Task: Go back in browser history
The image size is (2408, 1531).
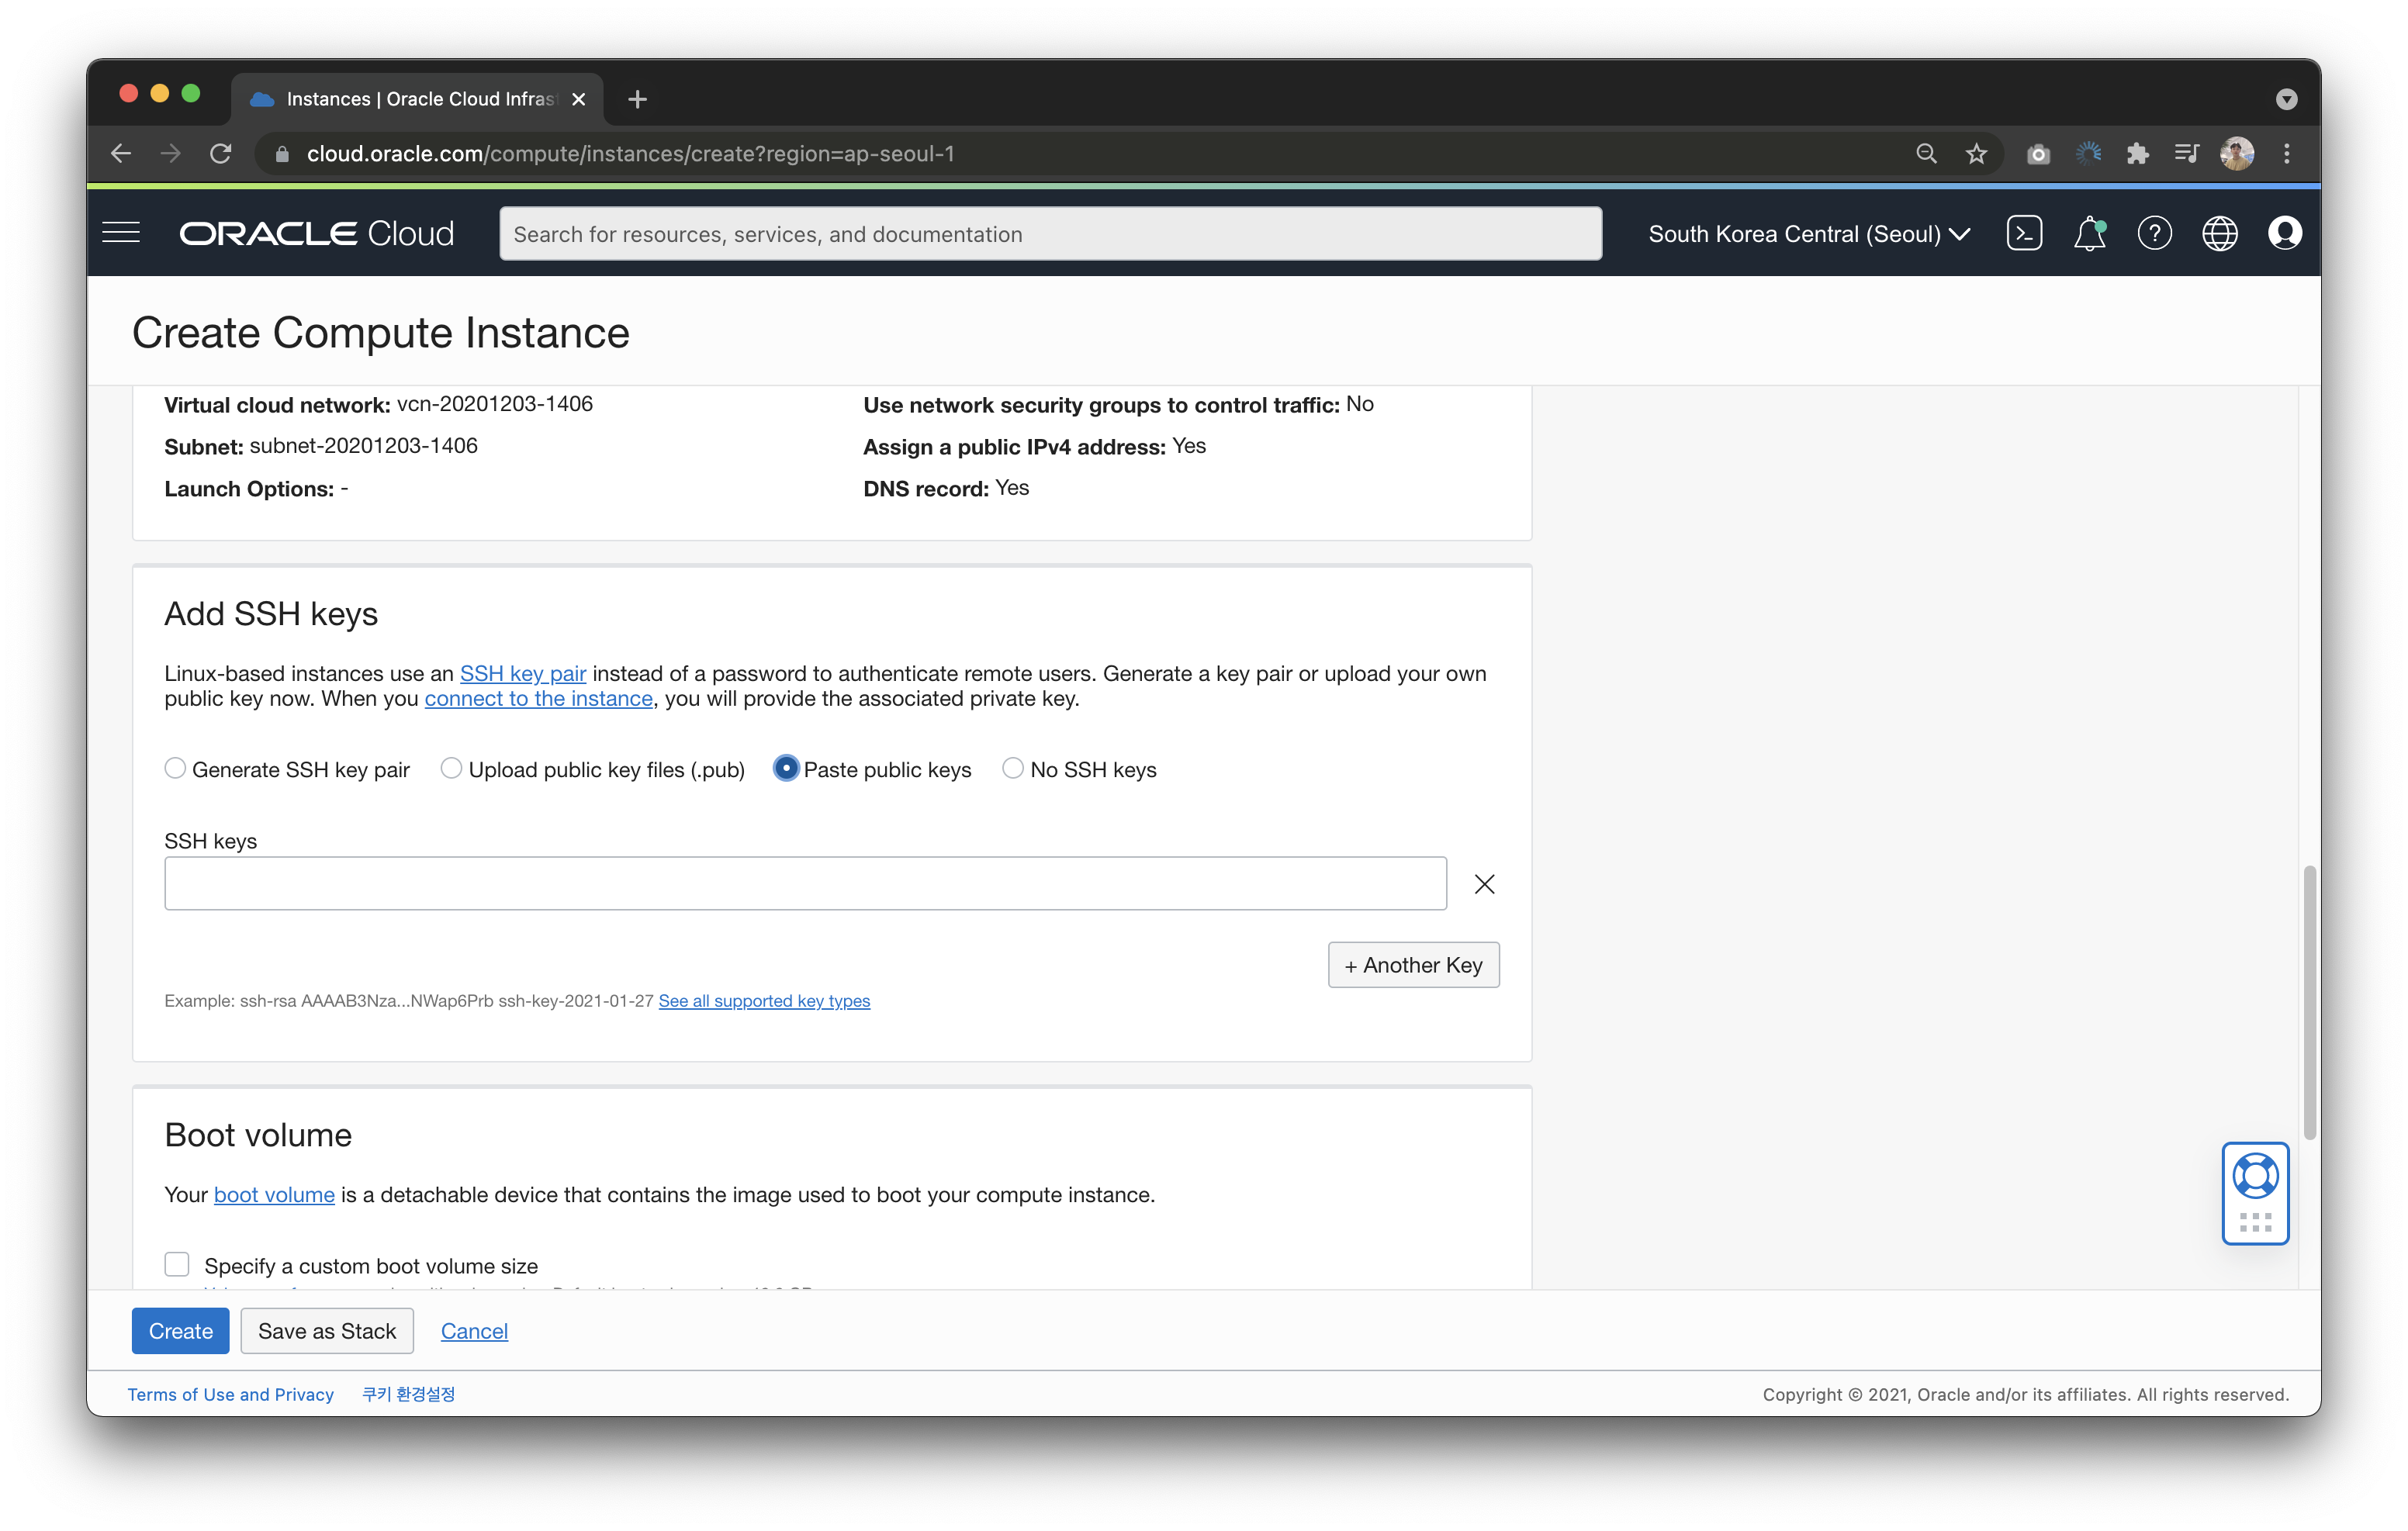Action: (x=121, y=153)
